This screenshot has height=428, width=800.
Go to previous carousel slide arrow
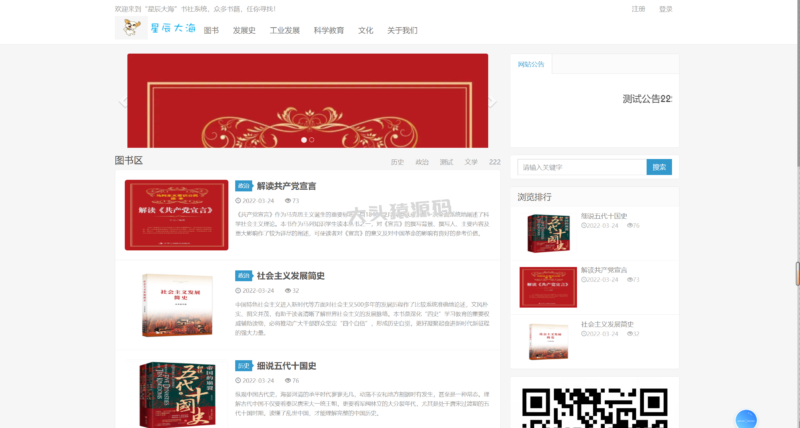123,101
